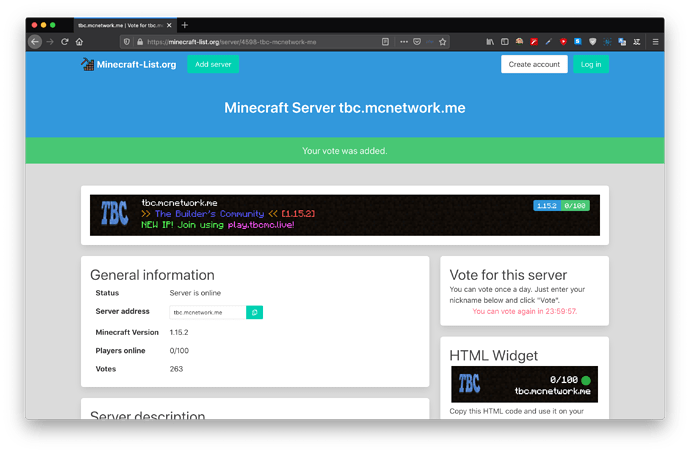
Task: Click the 'Server address' label
Action: coord(122,311)
